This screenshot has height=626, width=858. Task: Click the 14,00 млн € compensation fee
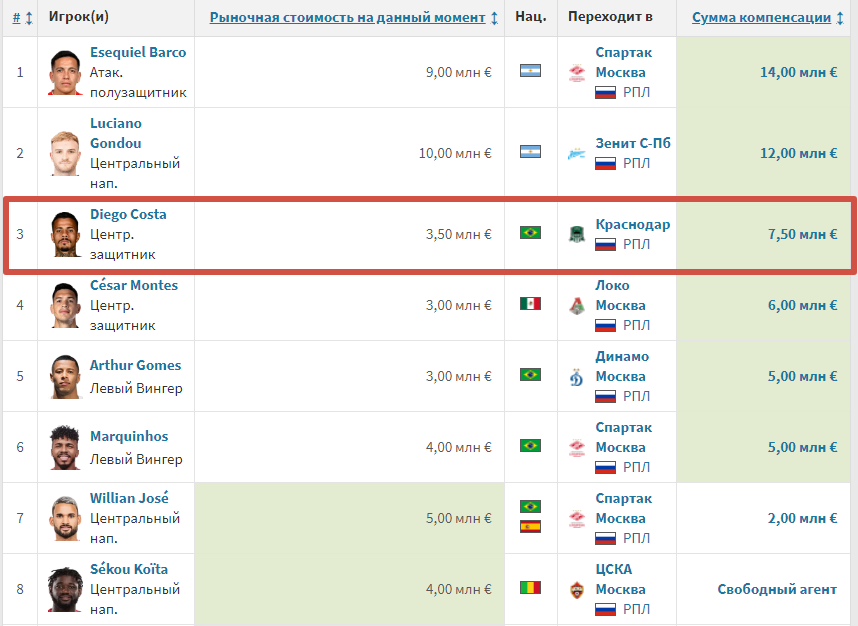coord(798,72)
